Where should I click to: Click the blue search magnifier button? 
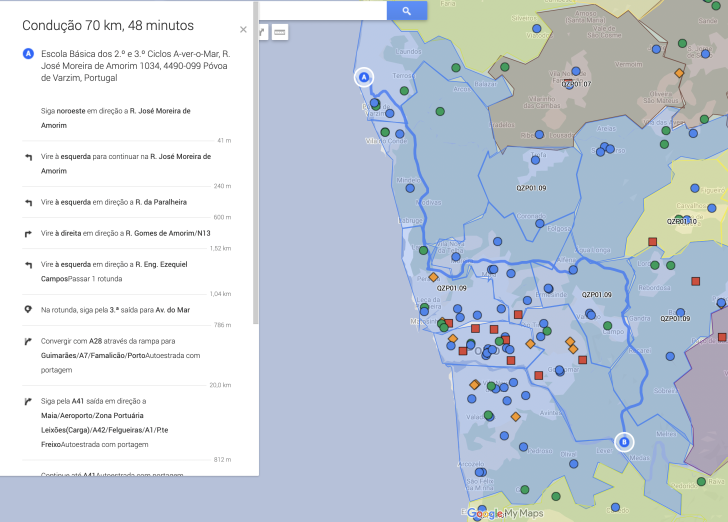point(407,10)
